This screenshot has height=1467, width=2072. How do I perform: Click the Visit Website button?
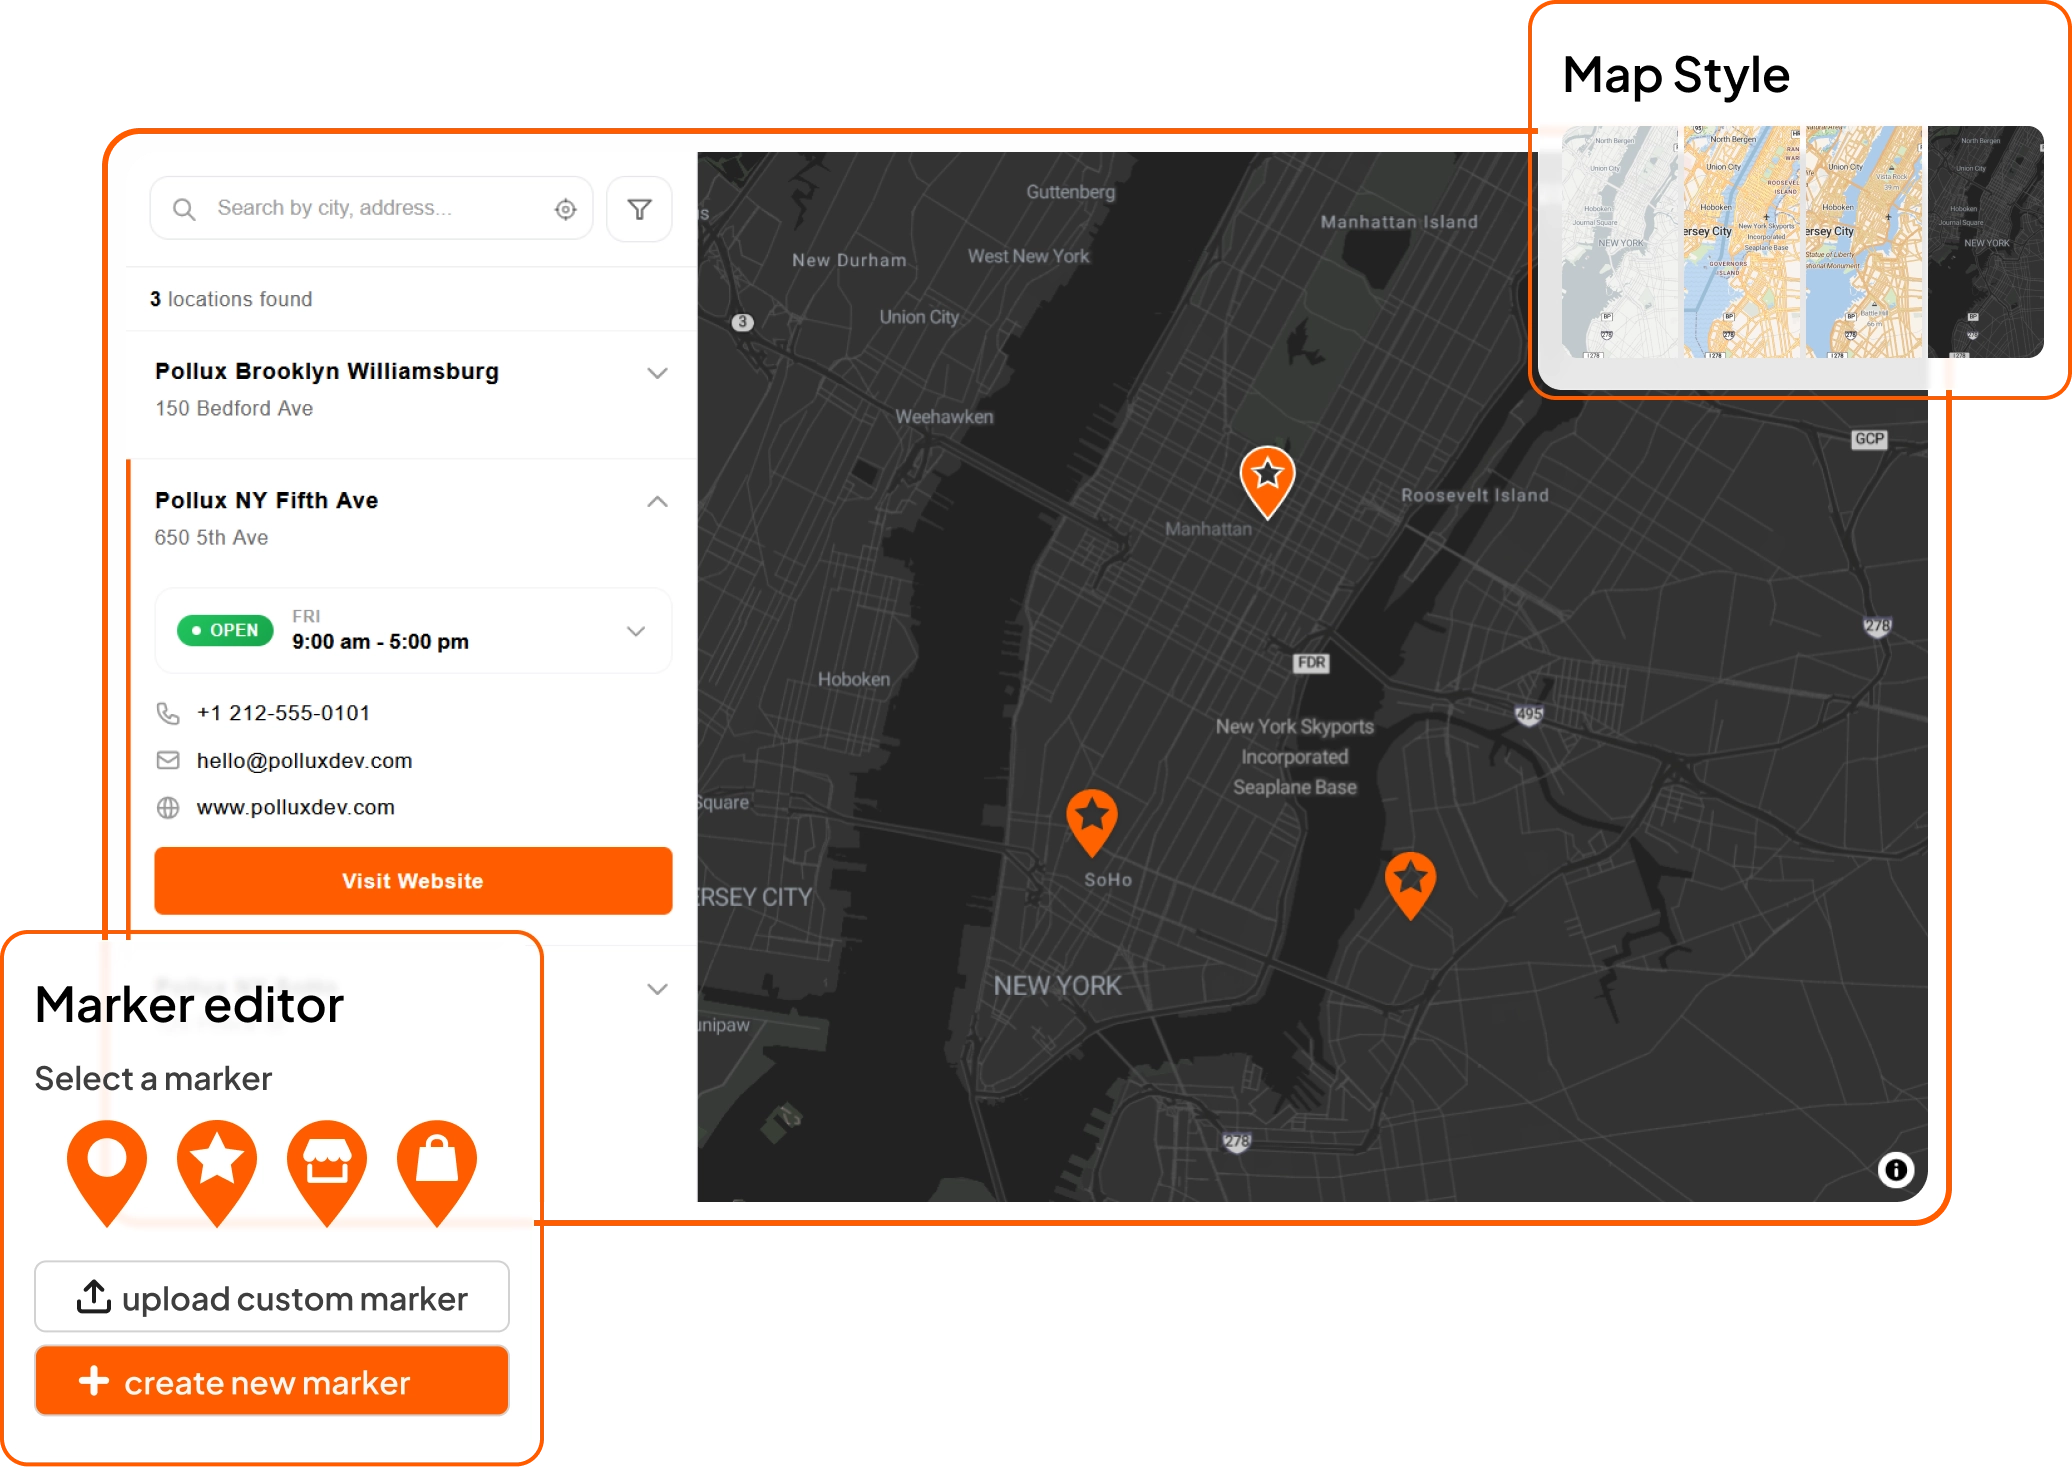coord(413,881)
